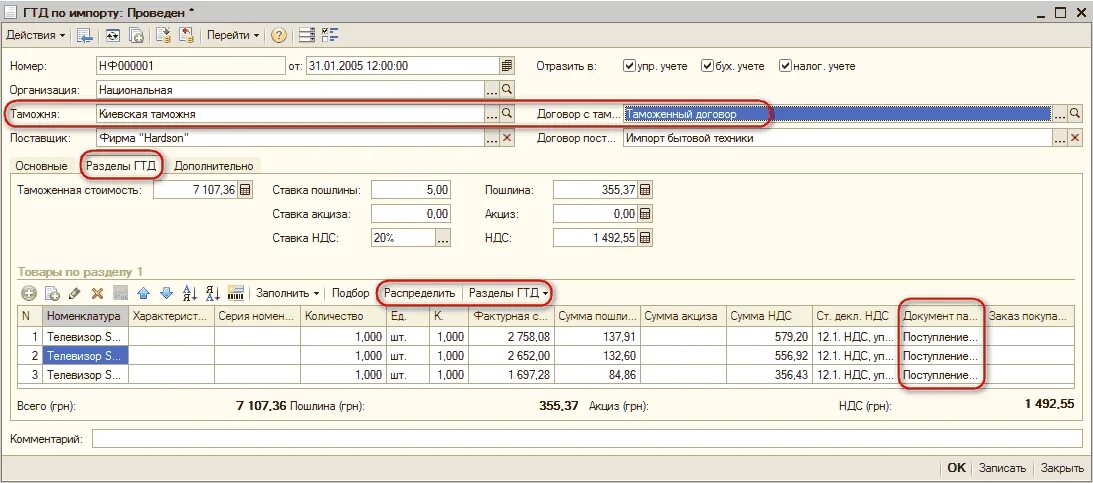Click the Сумма НДС column header
Screen dimensions: 1093x483
coord(769,316)
